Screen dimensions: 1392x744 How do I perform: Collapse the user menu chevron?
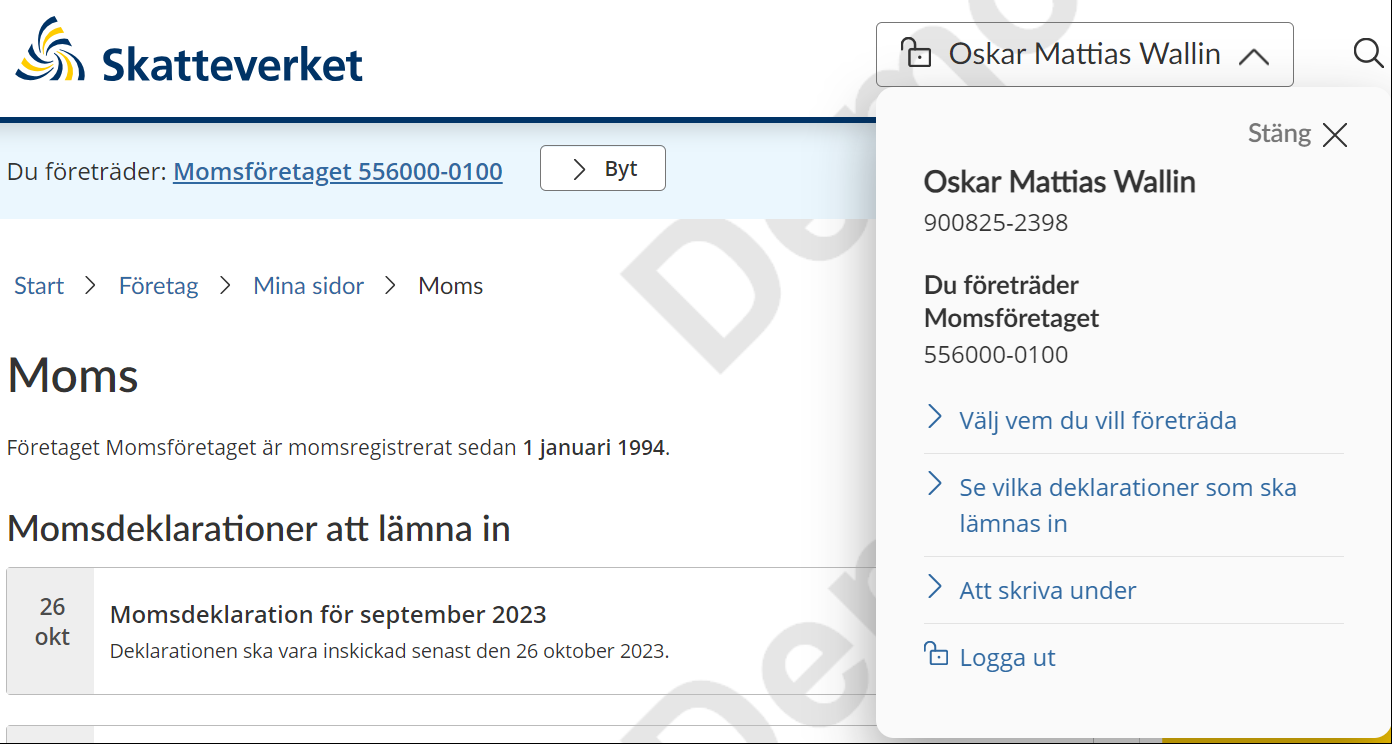click(1253, 56)
